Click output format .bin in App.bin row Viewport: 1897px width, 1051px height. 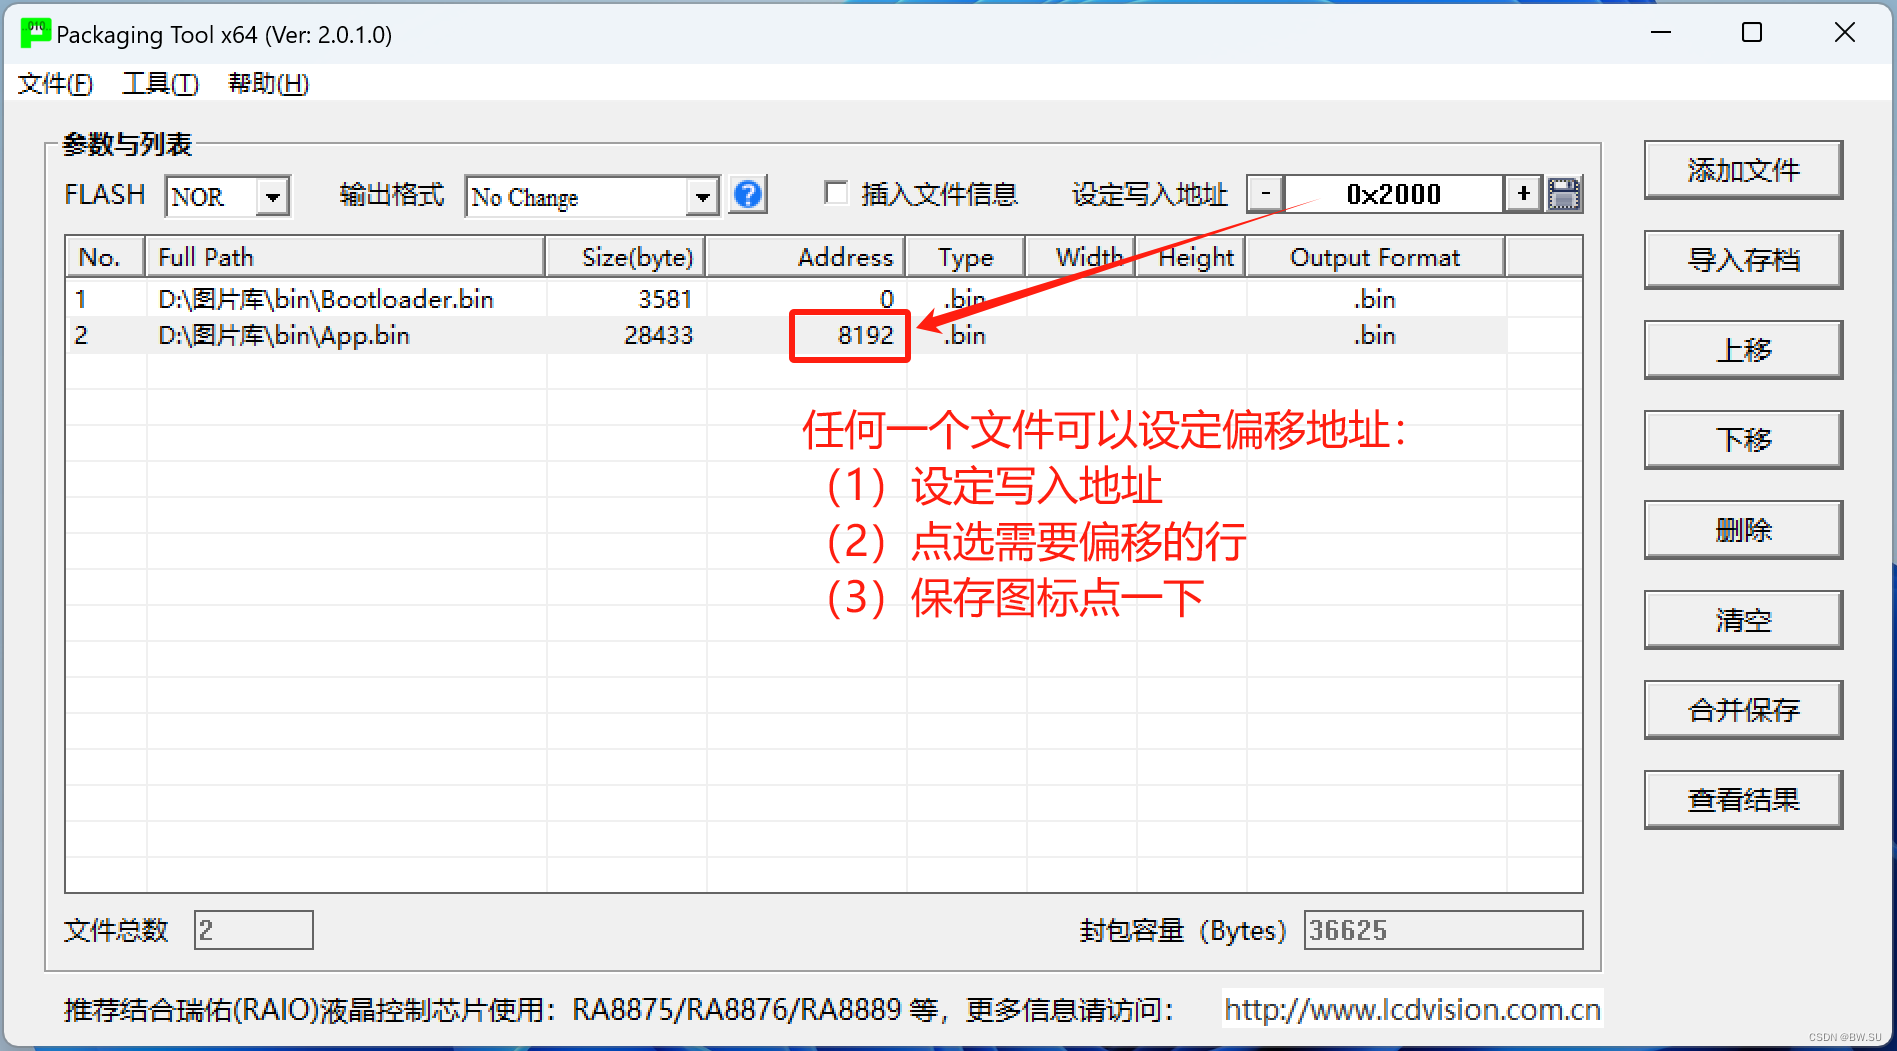(x=1375, y=335)
